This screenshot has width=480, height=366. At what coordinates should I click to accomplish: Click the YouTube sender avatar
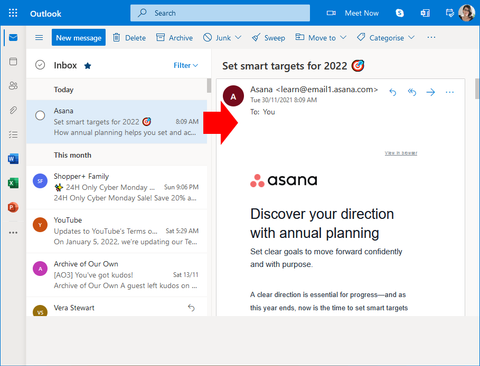pyautogui.click(x=40, y=225)
